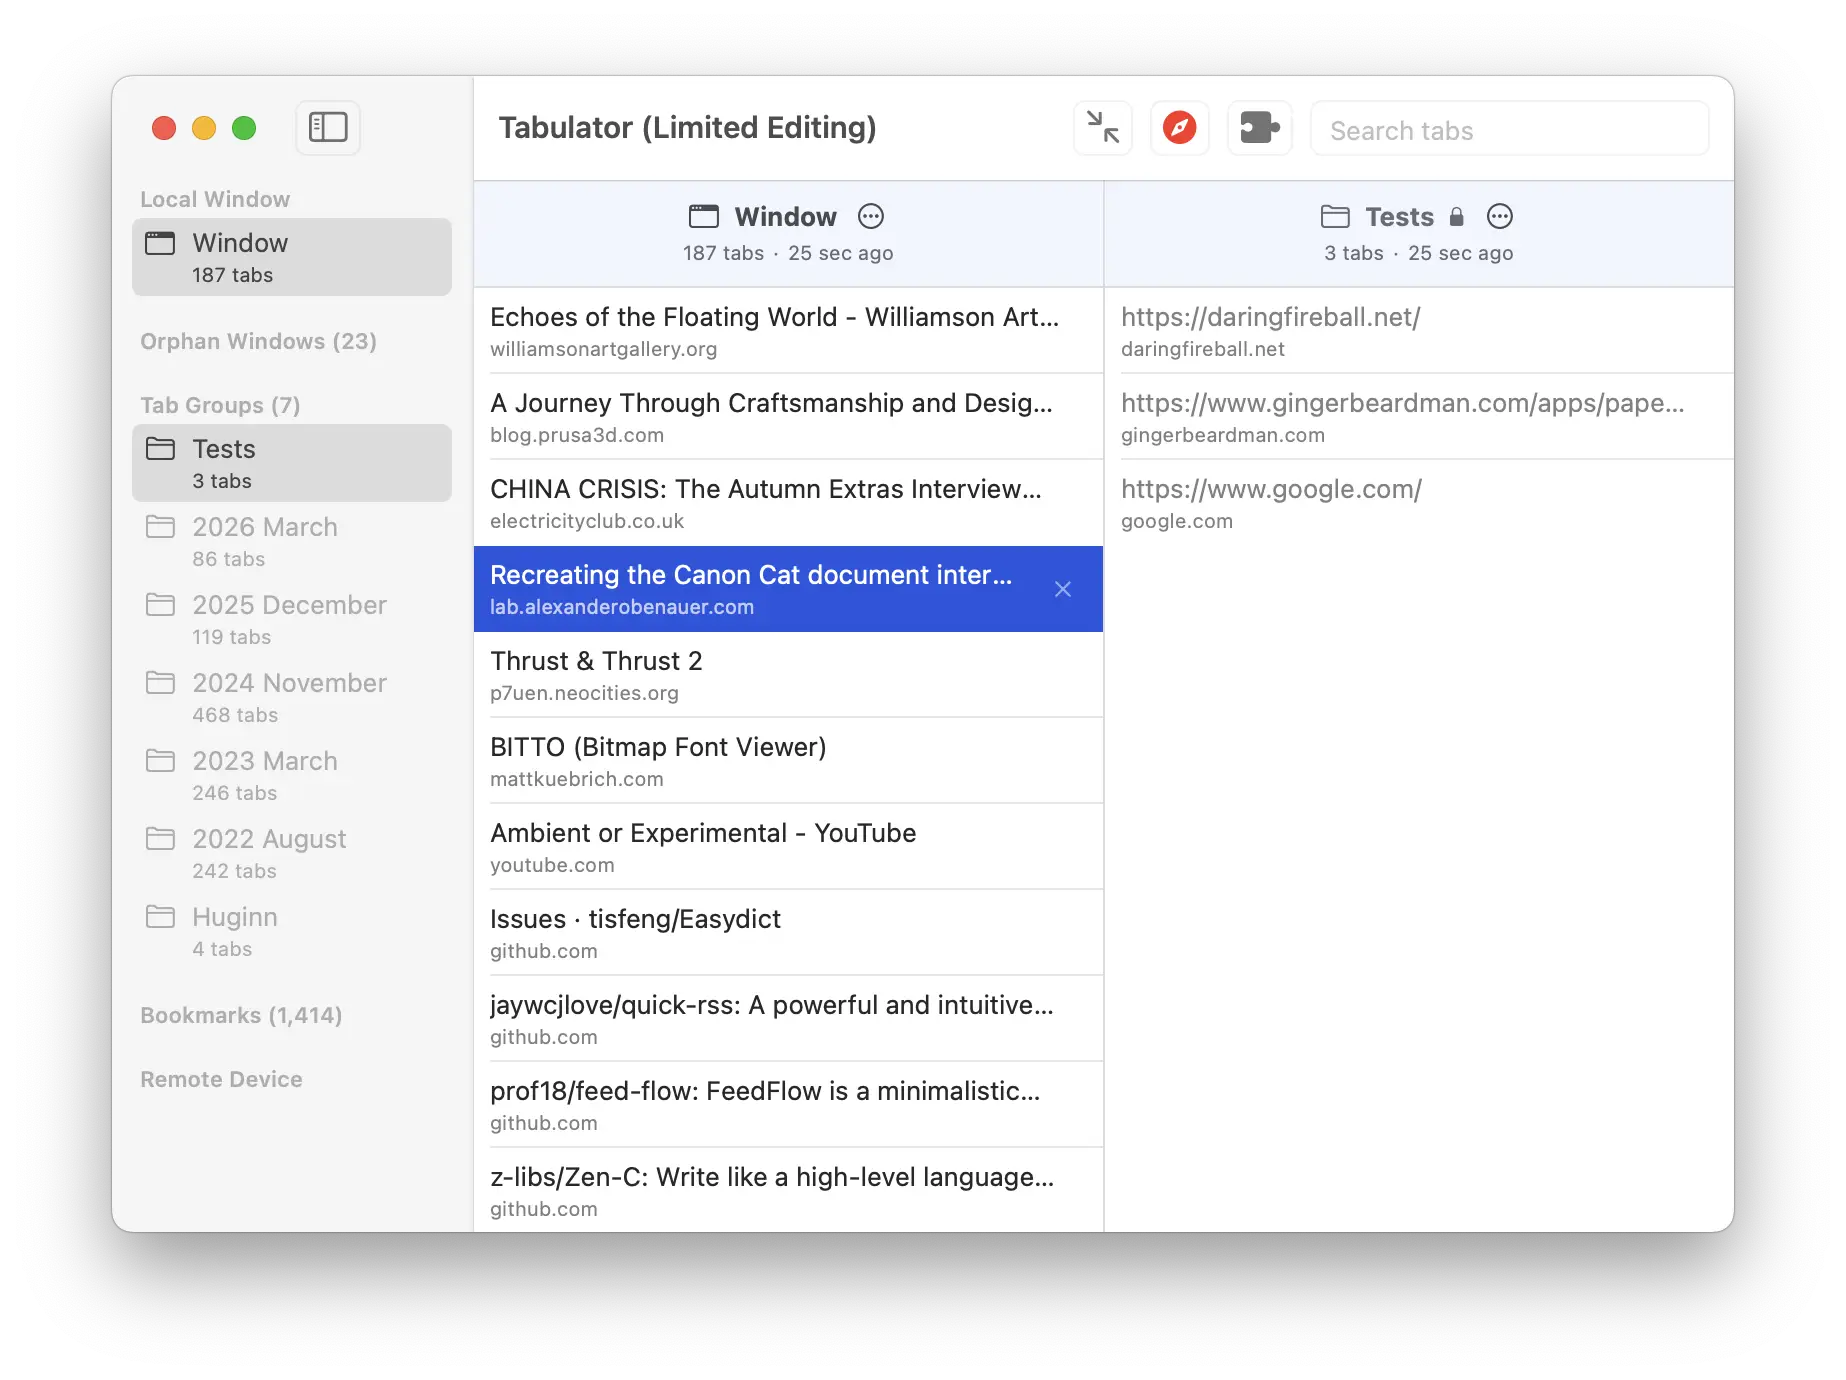Viewport: 1846px width, 1380px height.
Task: Select Window under Local Window
Action: click(291, 256)
